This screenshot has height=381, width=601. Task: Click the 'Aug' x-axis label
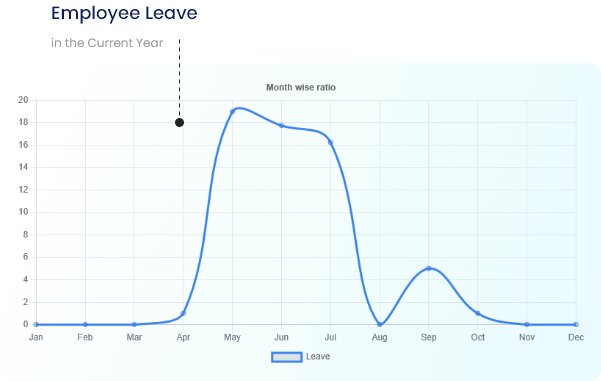pyautogui.click(x=379, y=337)
